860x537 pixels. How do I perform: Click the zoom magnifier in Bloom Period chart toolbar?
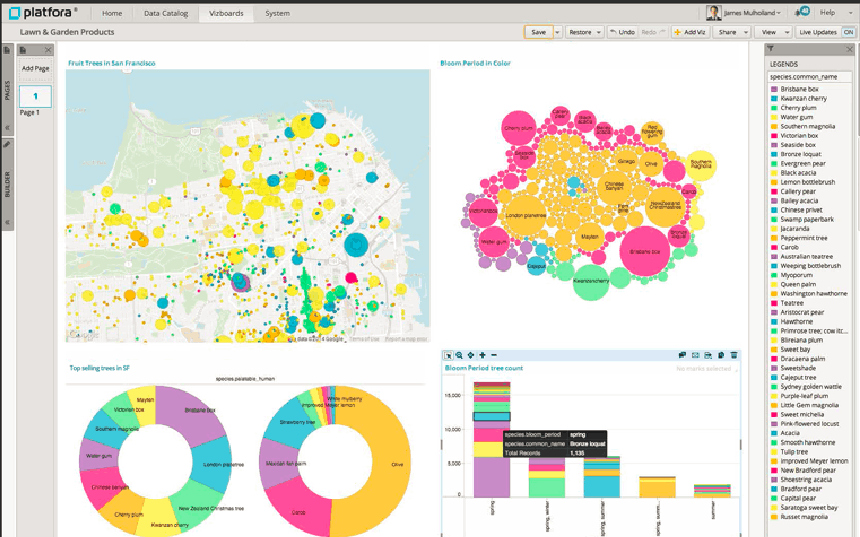pyautogui.click(x=459, y=355)
